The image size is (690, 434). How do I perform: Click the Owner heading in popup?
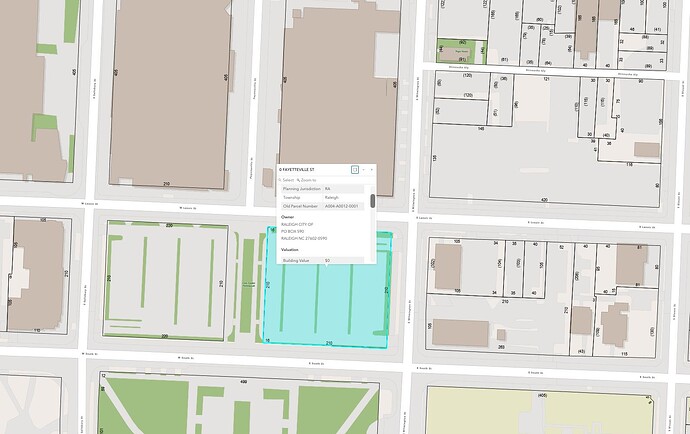pos(287,217)
